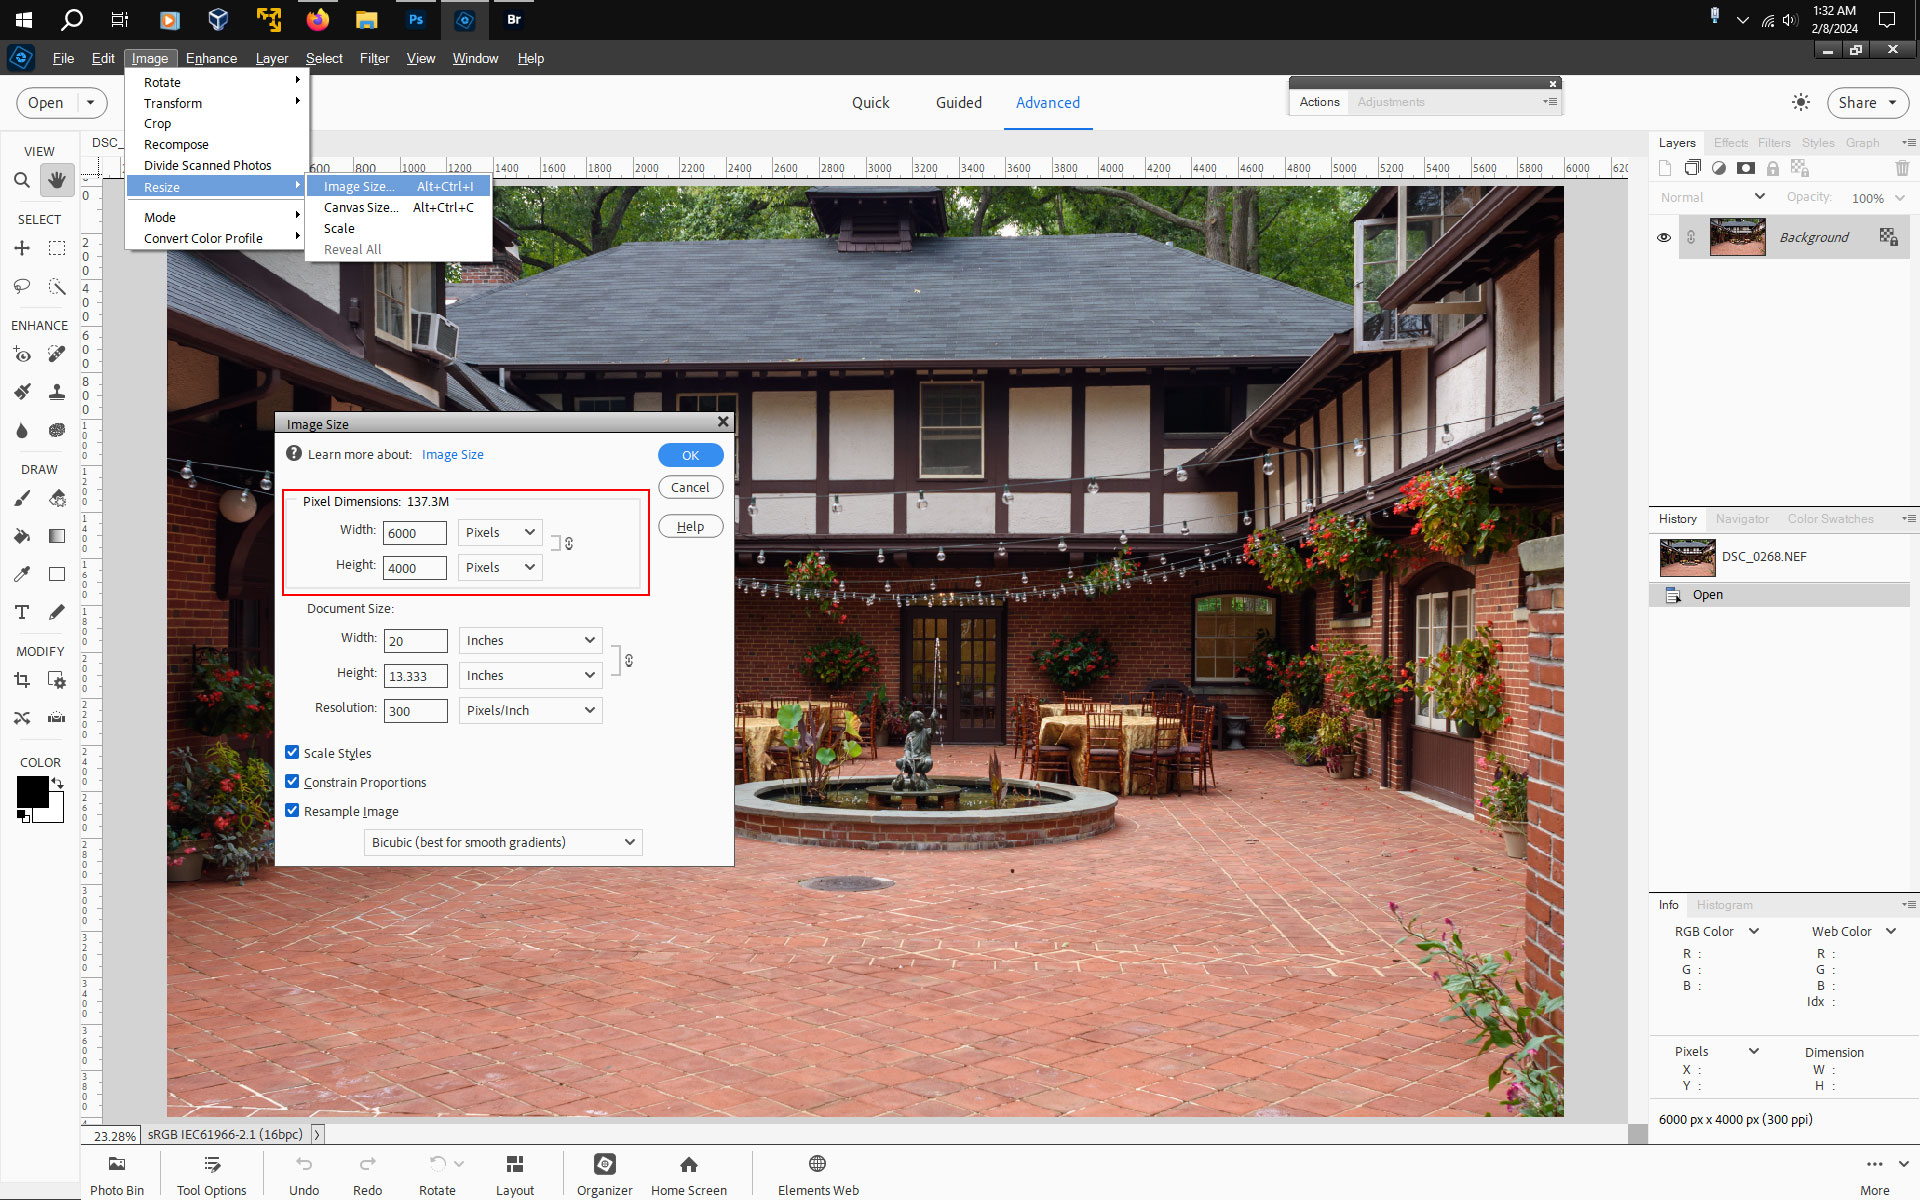The height and width of the screenshot is (1200, 1920).
Task: Select the Crop tool
Action: coord(22,679)
